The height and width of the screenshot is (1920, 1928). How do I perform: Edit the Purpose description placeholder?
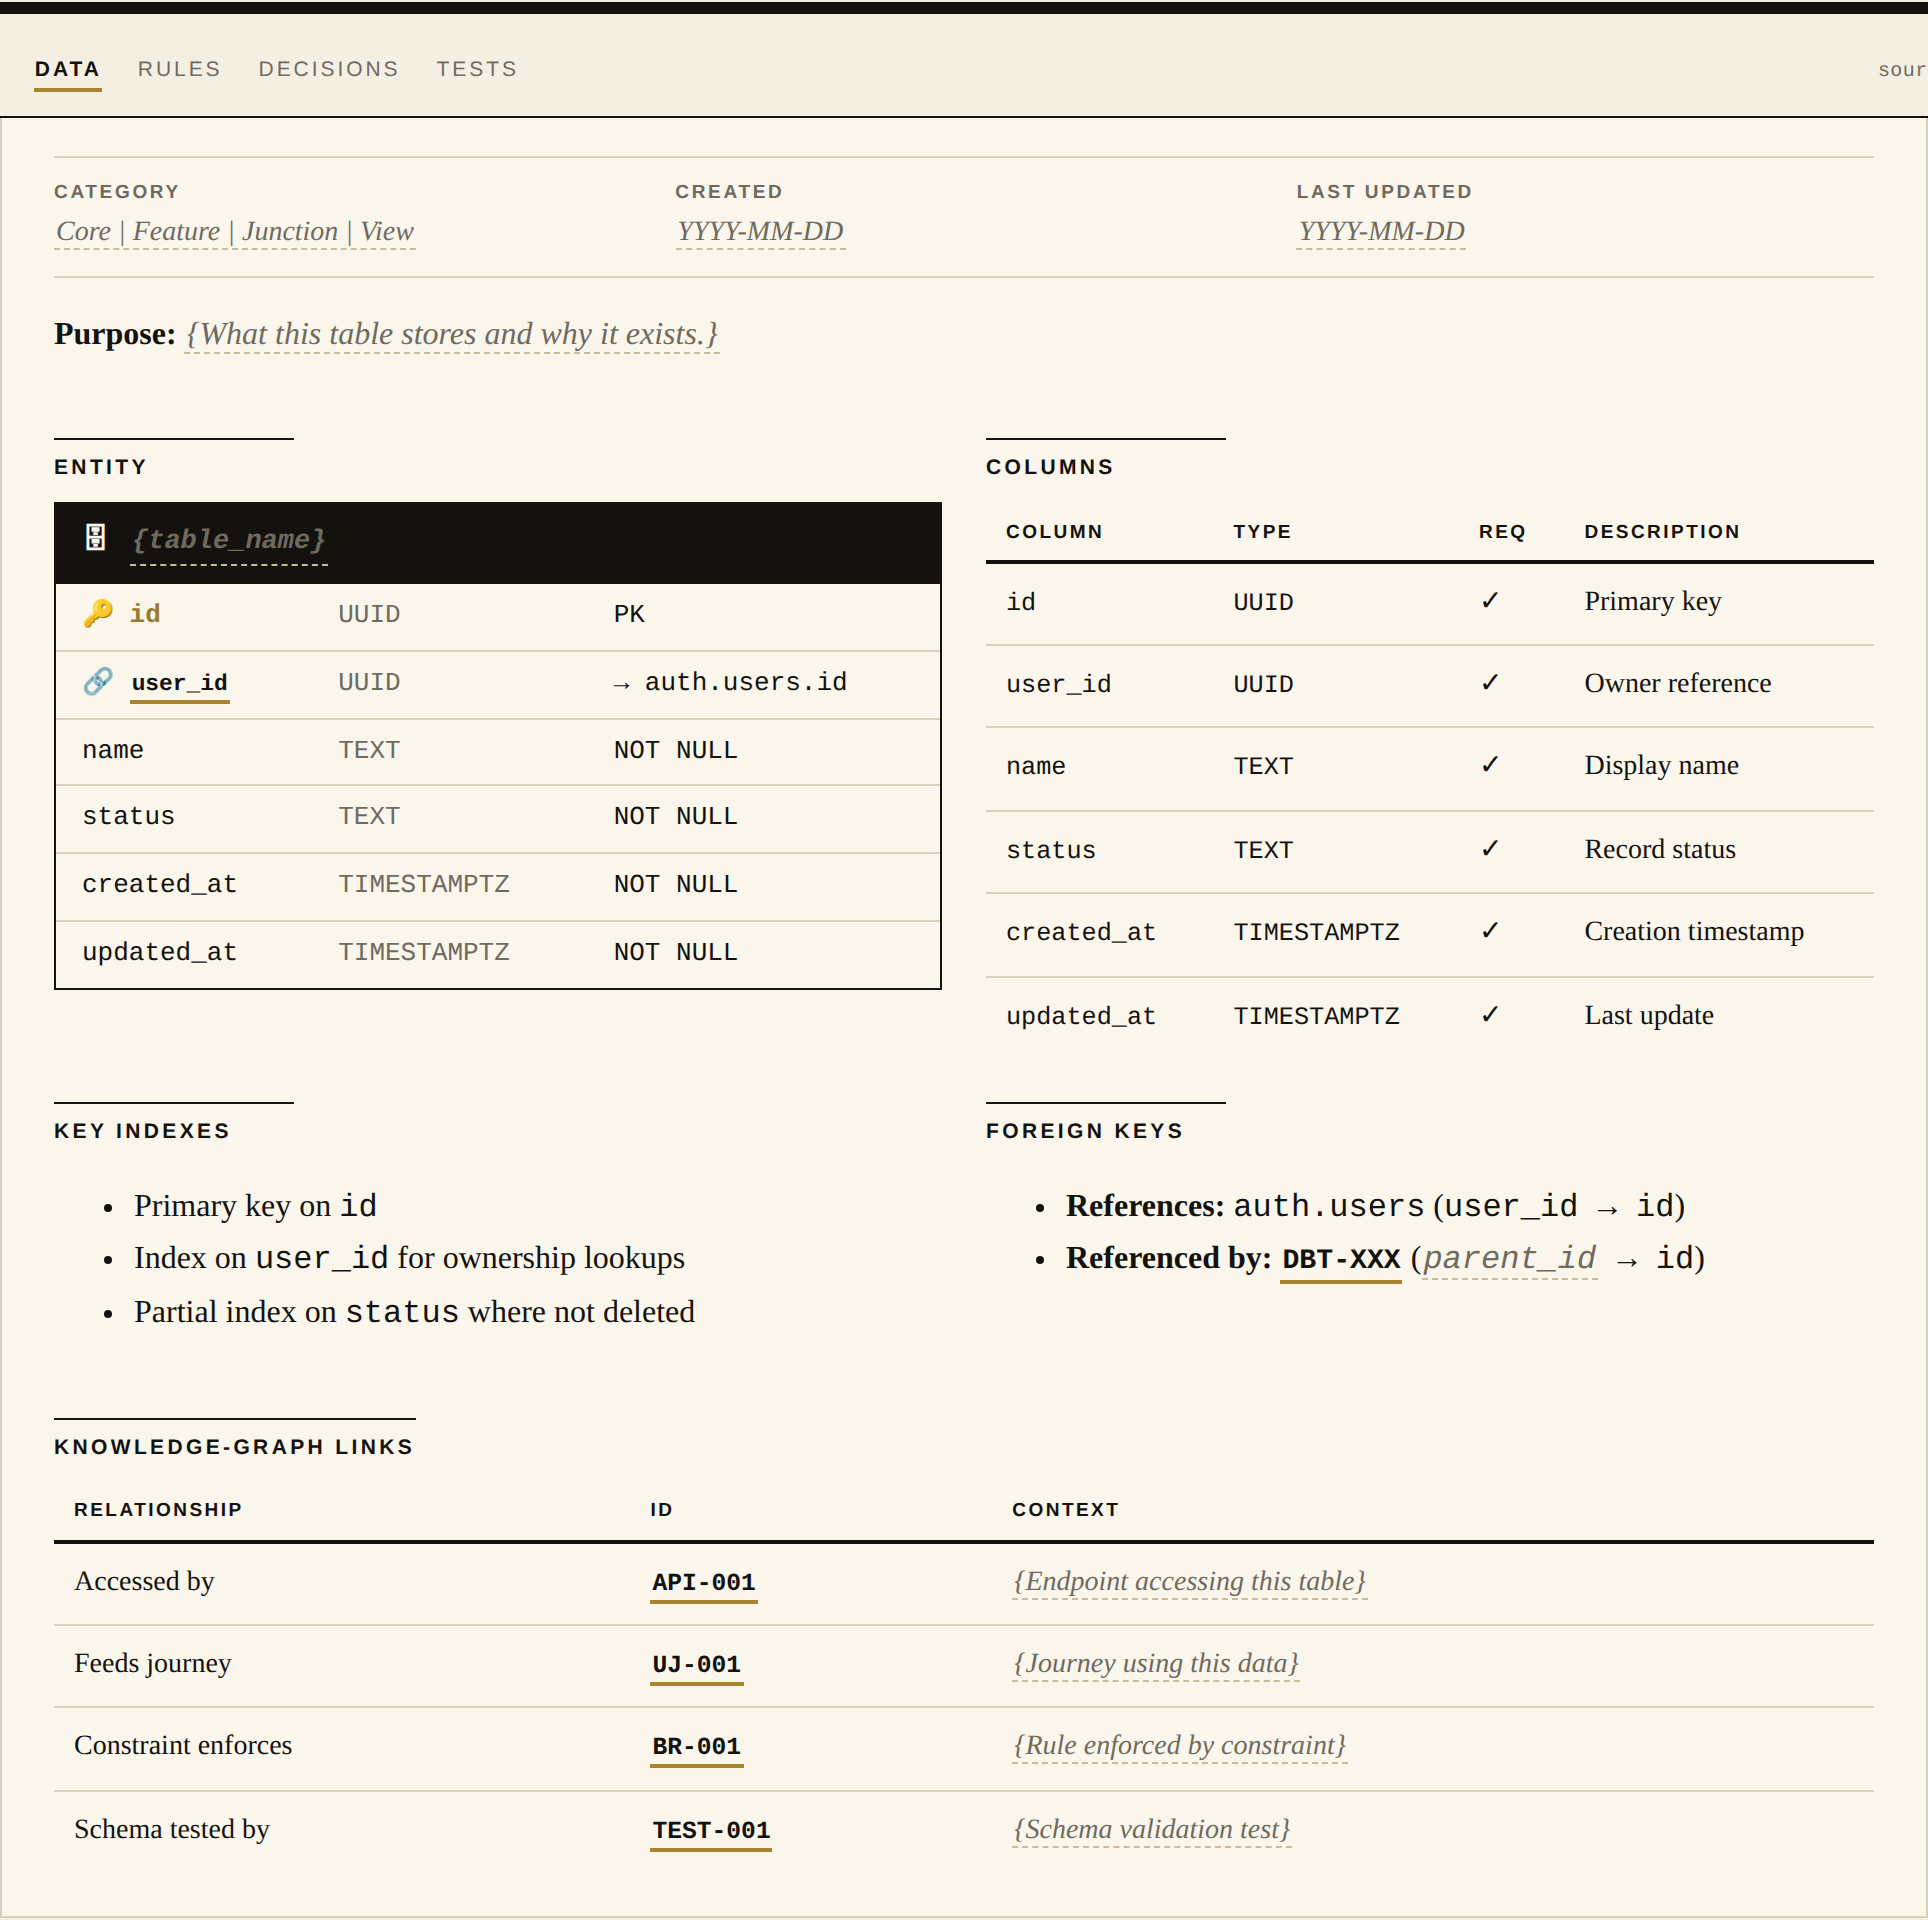(x=452, y=334)
